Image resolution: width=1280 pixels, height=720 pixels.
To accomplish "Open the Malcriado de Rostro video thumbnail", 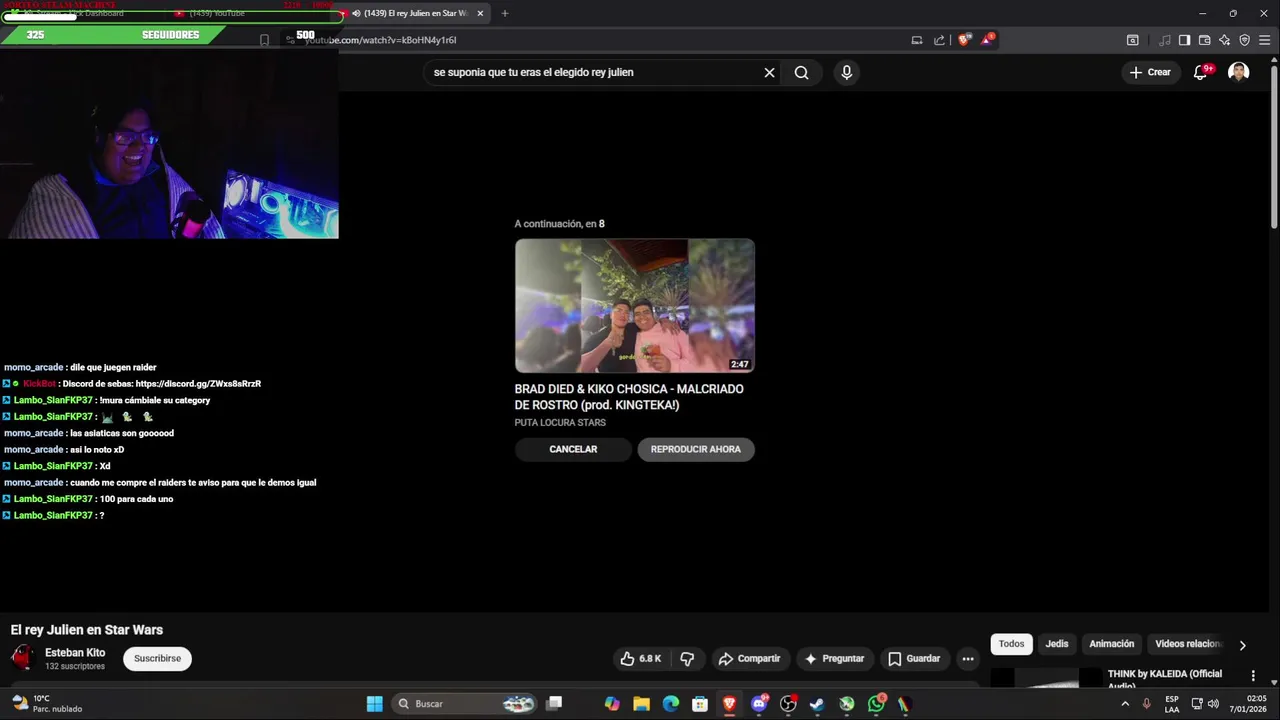I will tap(635, 305).
